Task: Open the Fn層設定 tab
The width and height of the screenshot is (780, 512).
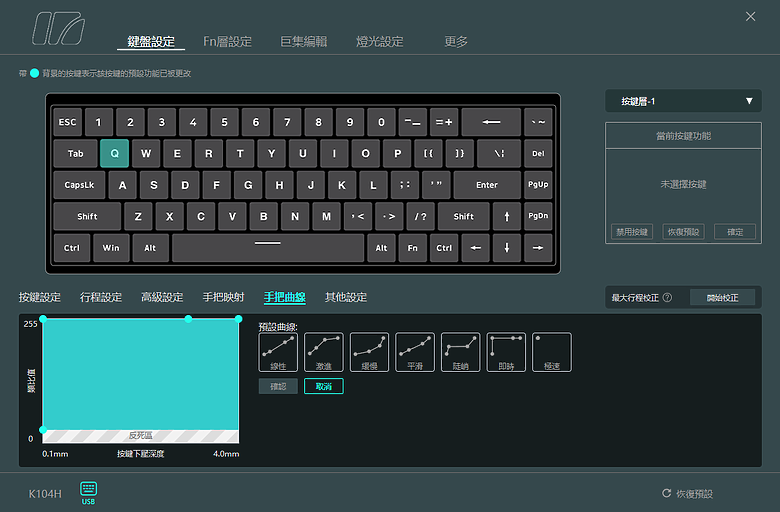Action: tap(227, 41)
